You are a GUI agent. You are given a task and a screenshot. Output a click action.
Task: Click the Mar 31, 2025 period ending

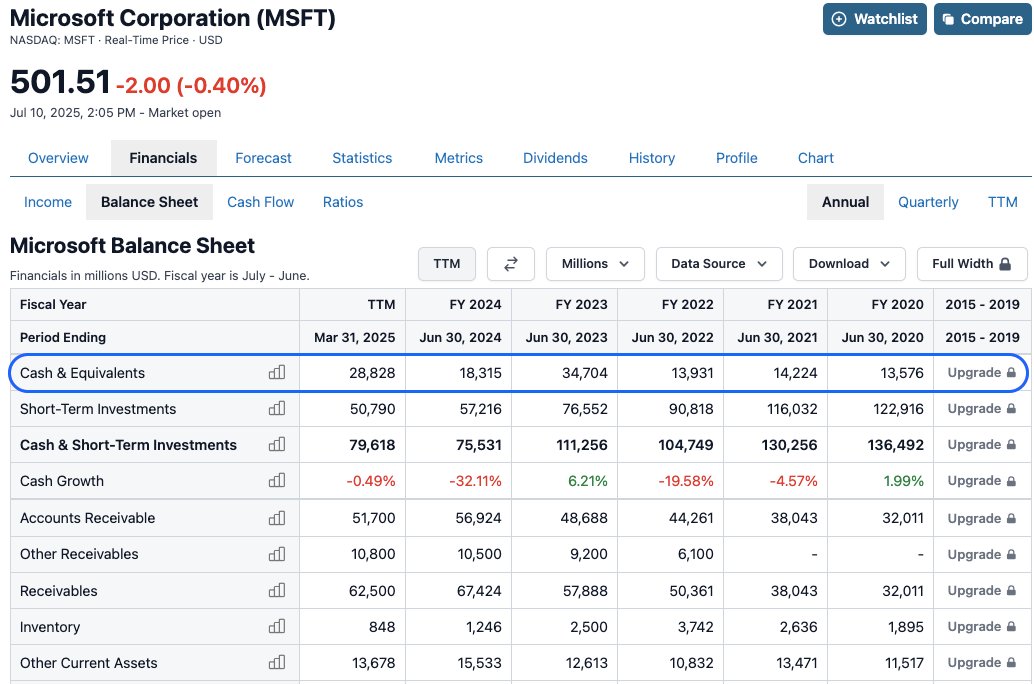(355, 337)
